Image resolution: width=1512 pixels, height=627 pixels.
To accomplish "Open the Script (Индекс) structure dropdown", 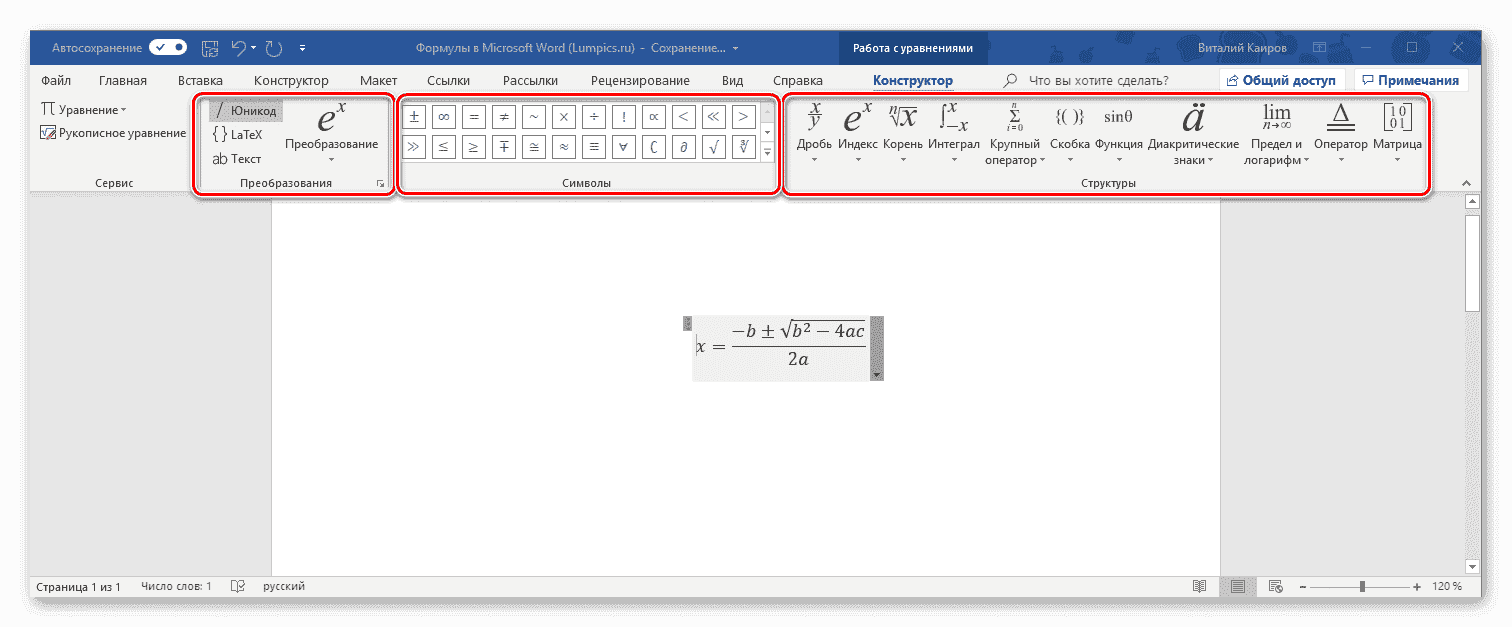I will [857, 132].
